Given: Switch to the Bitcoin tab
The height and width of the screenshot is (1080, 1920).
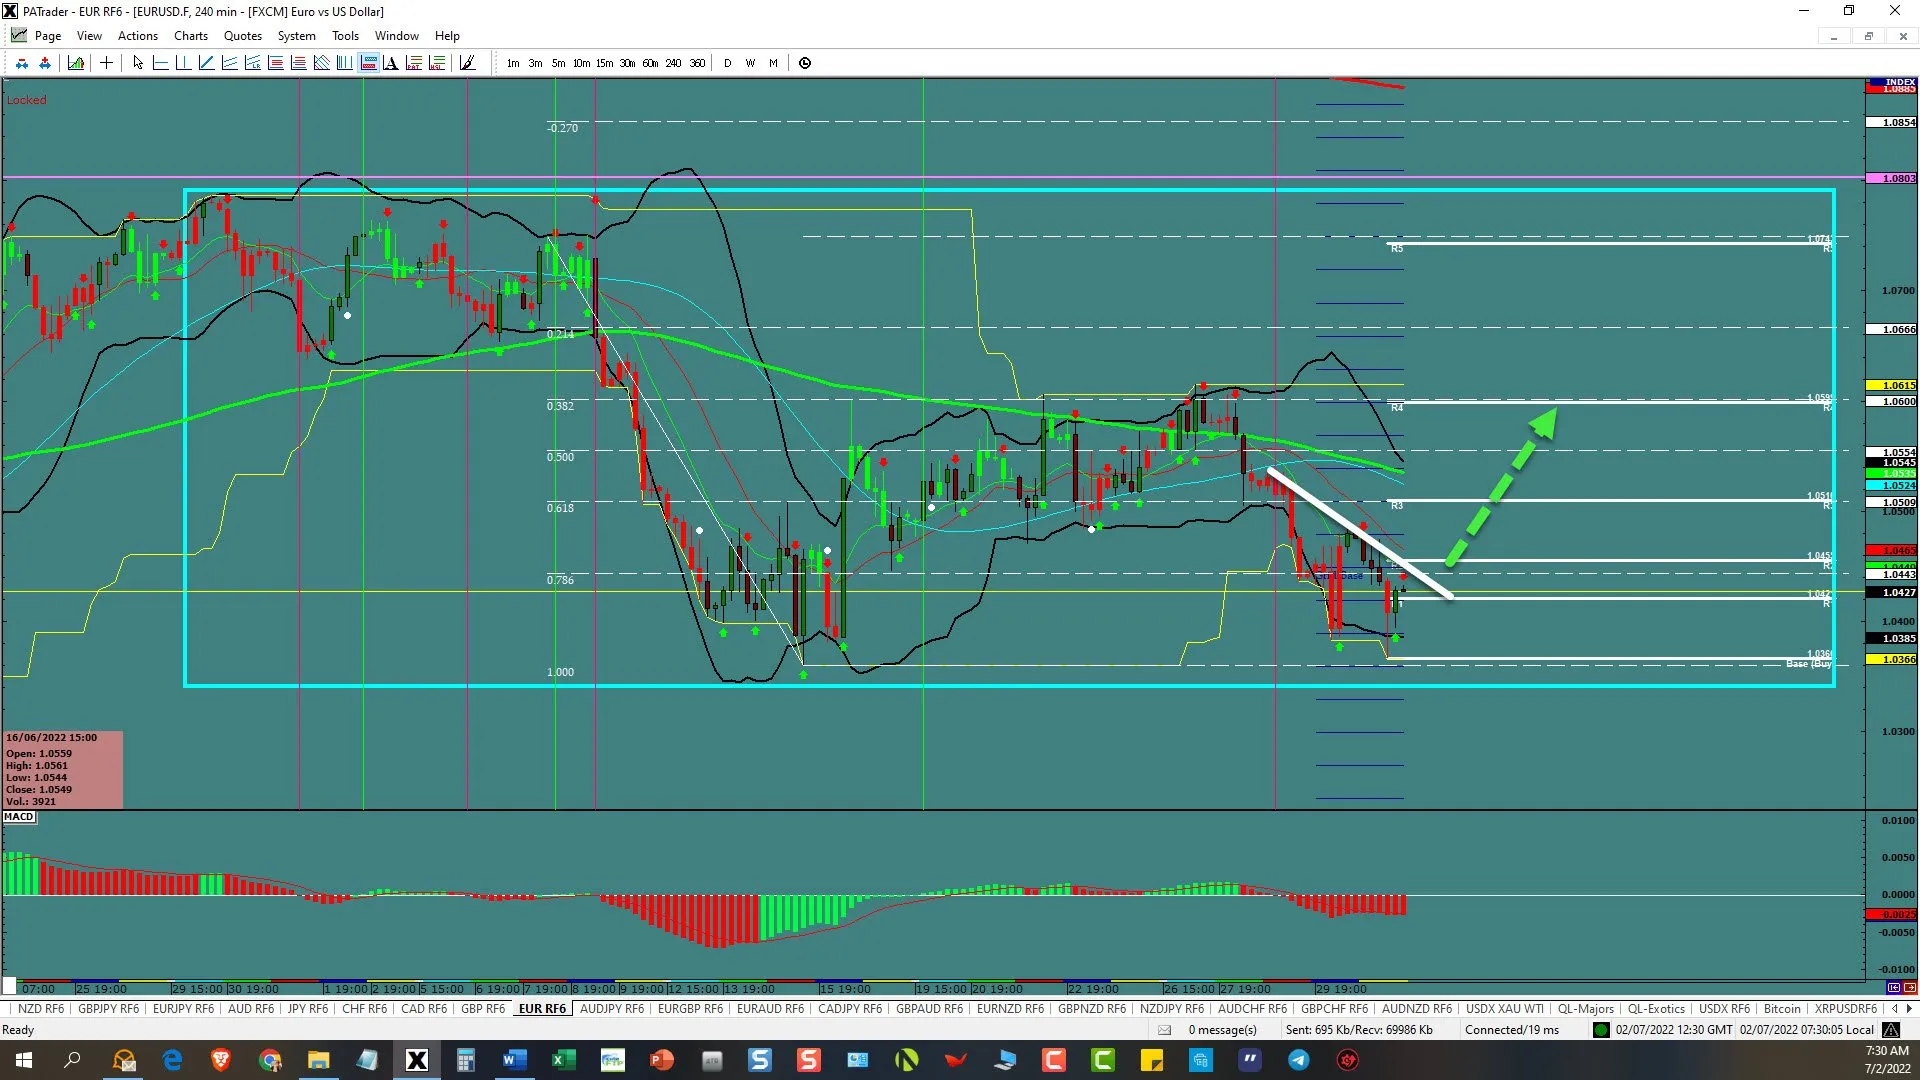Looking at the screenshot, I should pos(1782,1008).
